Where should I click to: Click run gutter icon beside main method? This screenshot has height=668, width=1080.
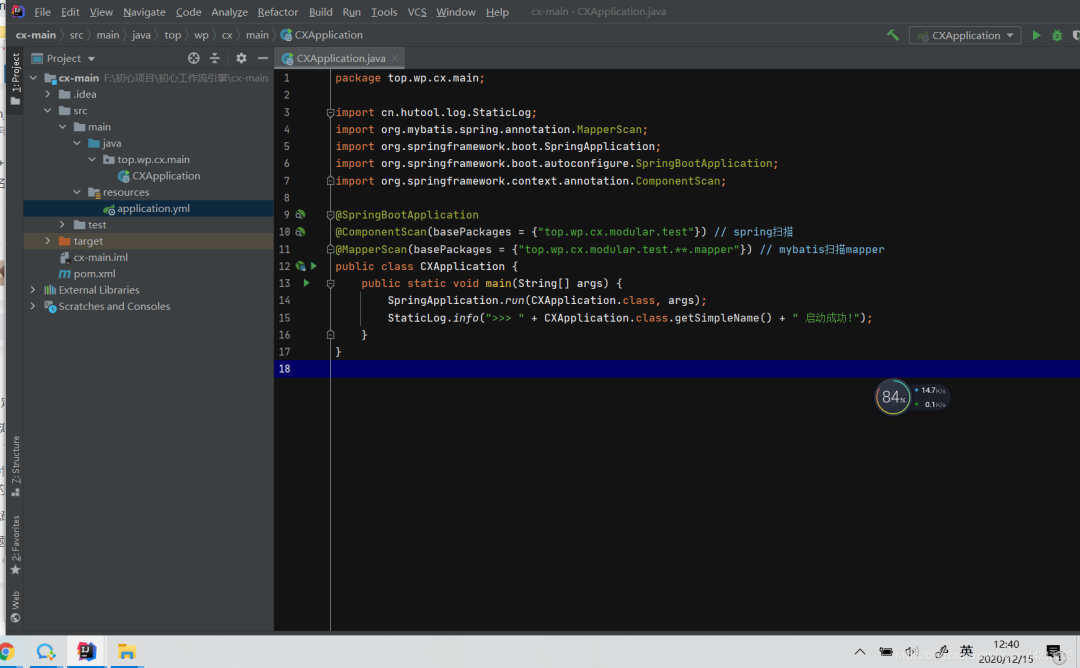[x=306, y=283]
